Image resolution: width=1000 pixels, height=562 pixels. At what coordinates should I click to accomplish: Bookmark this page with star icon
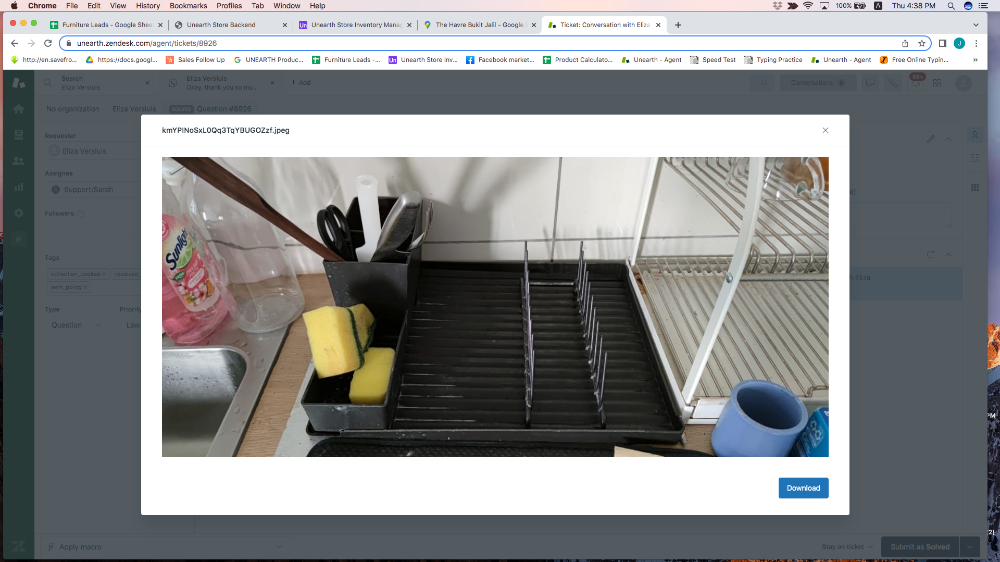(922, 43)
